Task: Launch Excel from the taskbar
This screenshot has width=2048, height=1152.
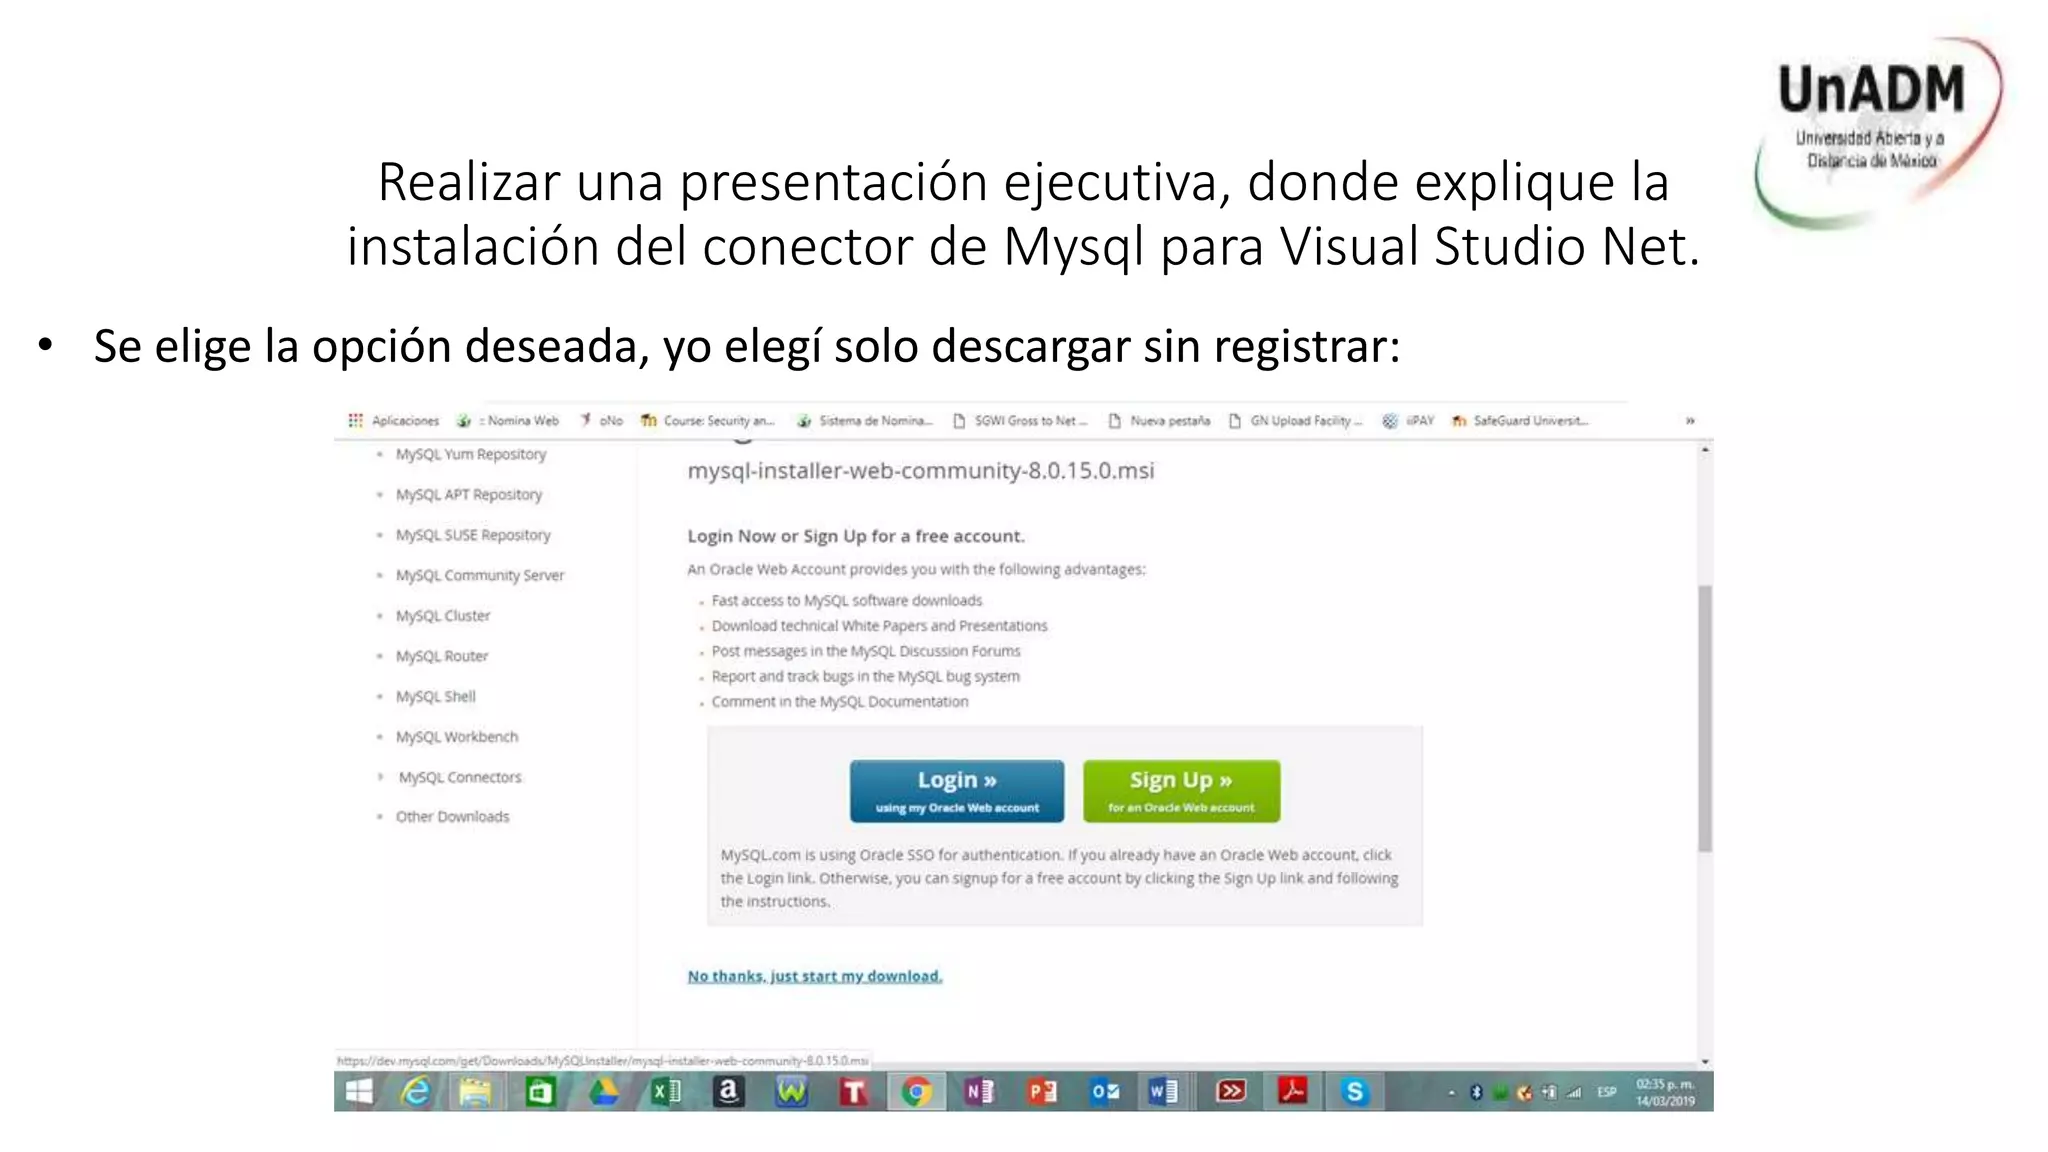Action: [666, 1092]
